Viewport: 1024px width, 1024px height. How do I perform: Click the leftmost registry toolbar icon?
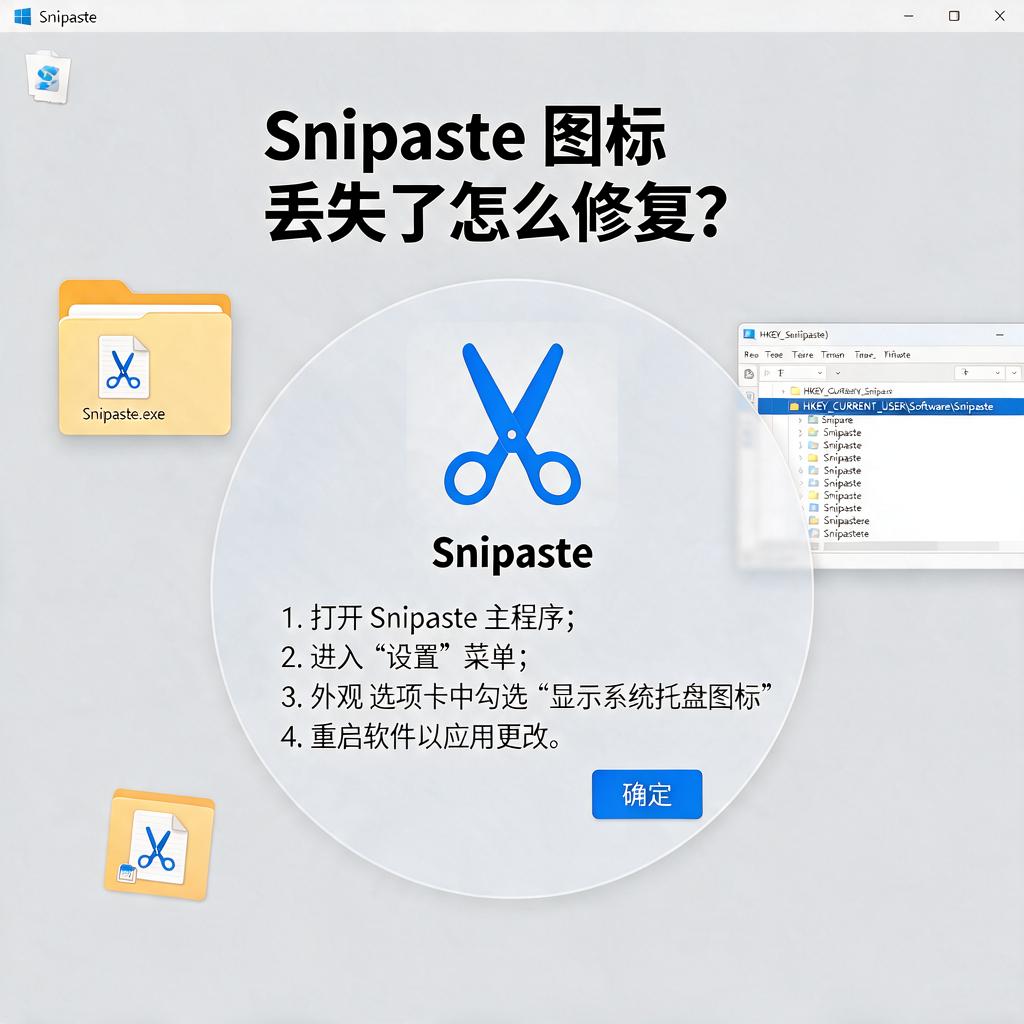749,374
